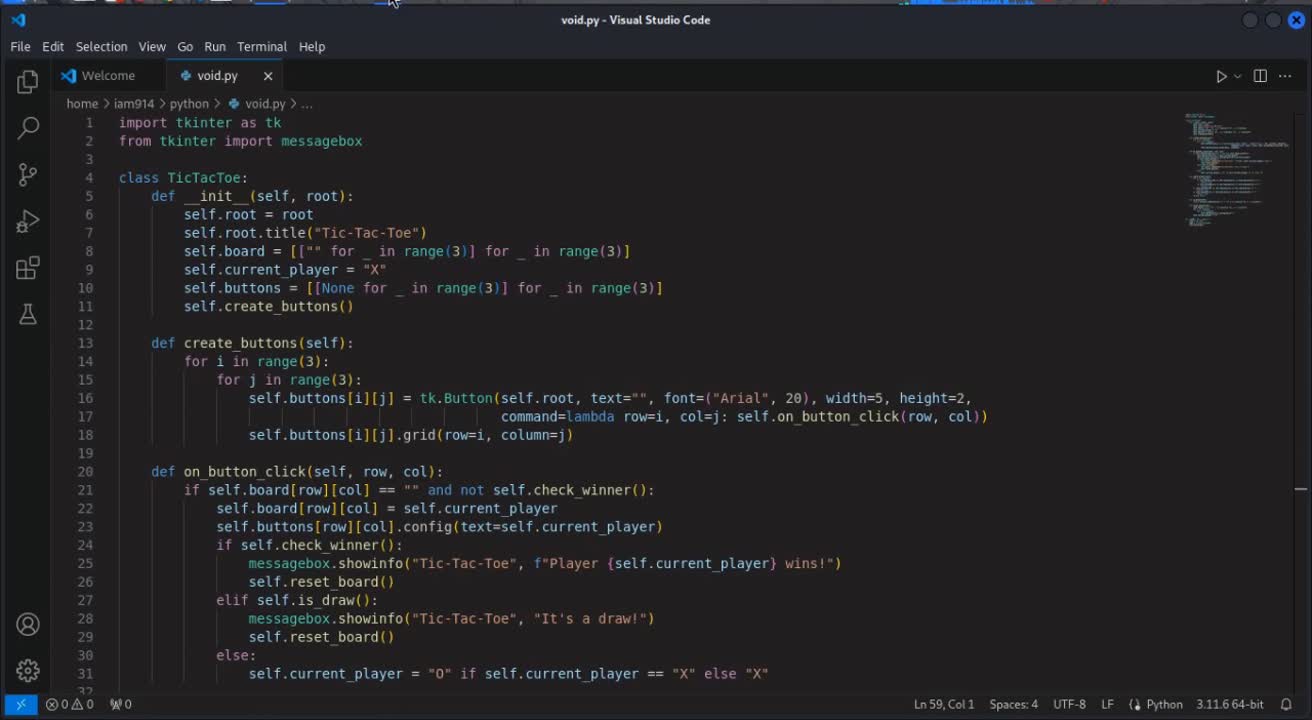Open the Search view icon

click(x=28, y=128)
